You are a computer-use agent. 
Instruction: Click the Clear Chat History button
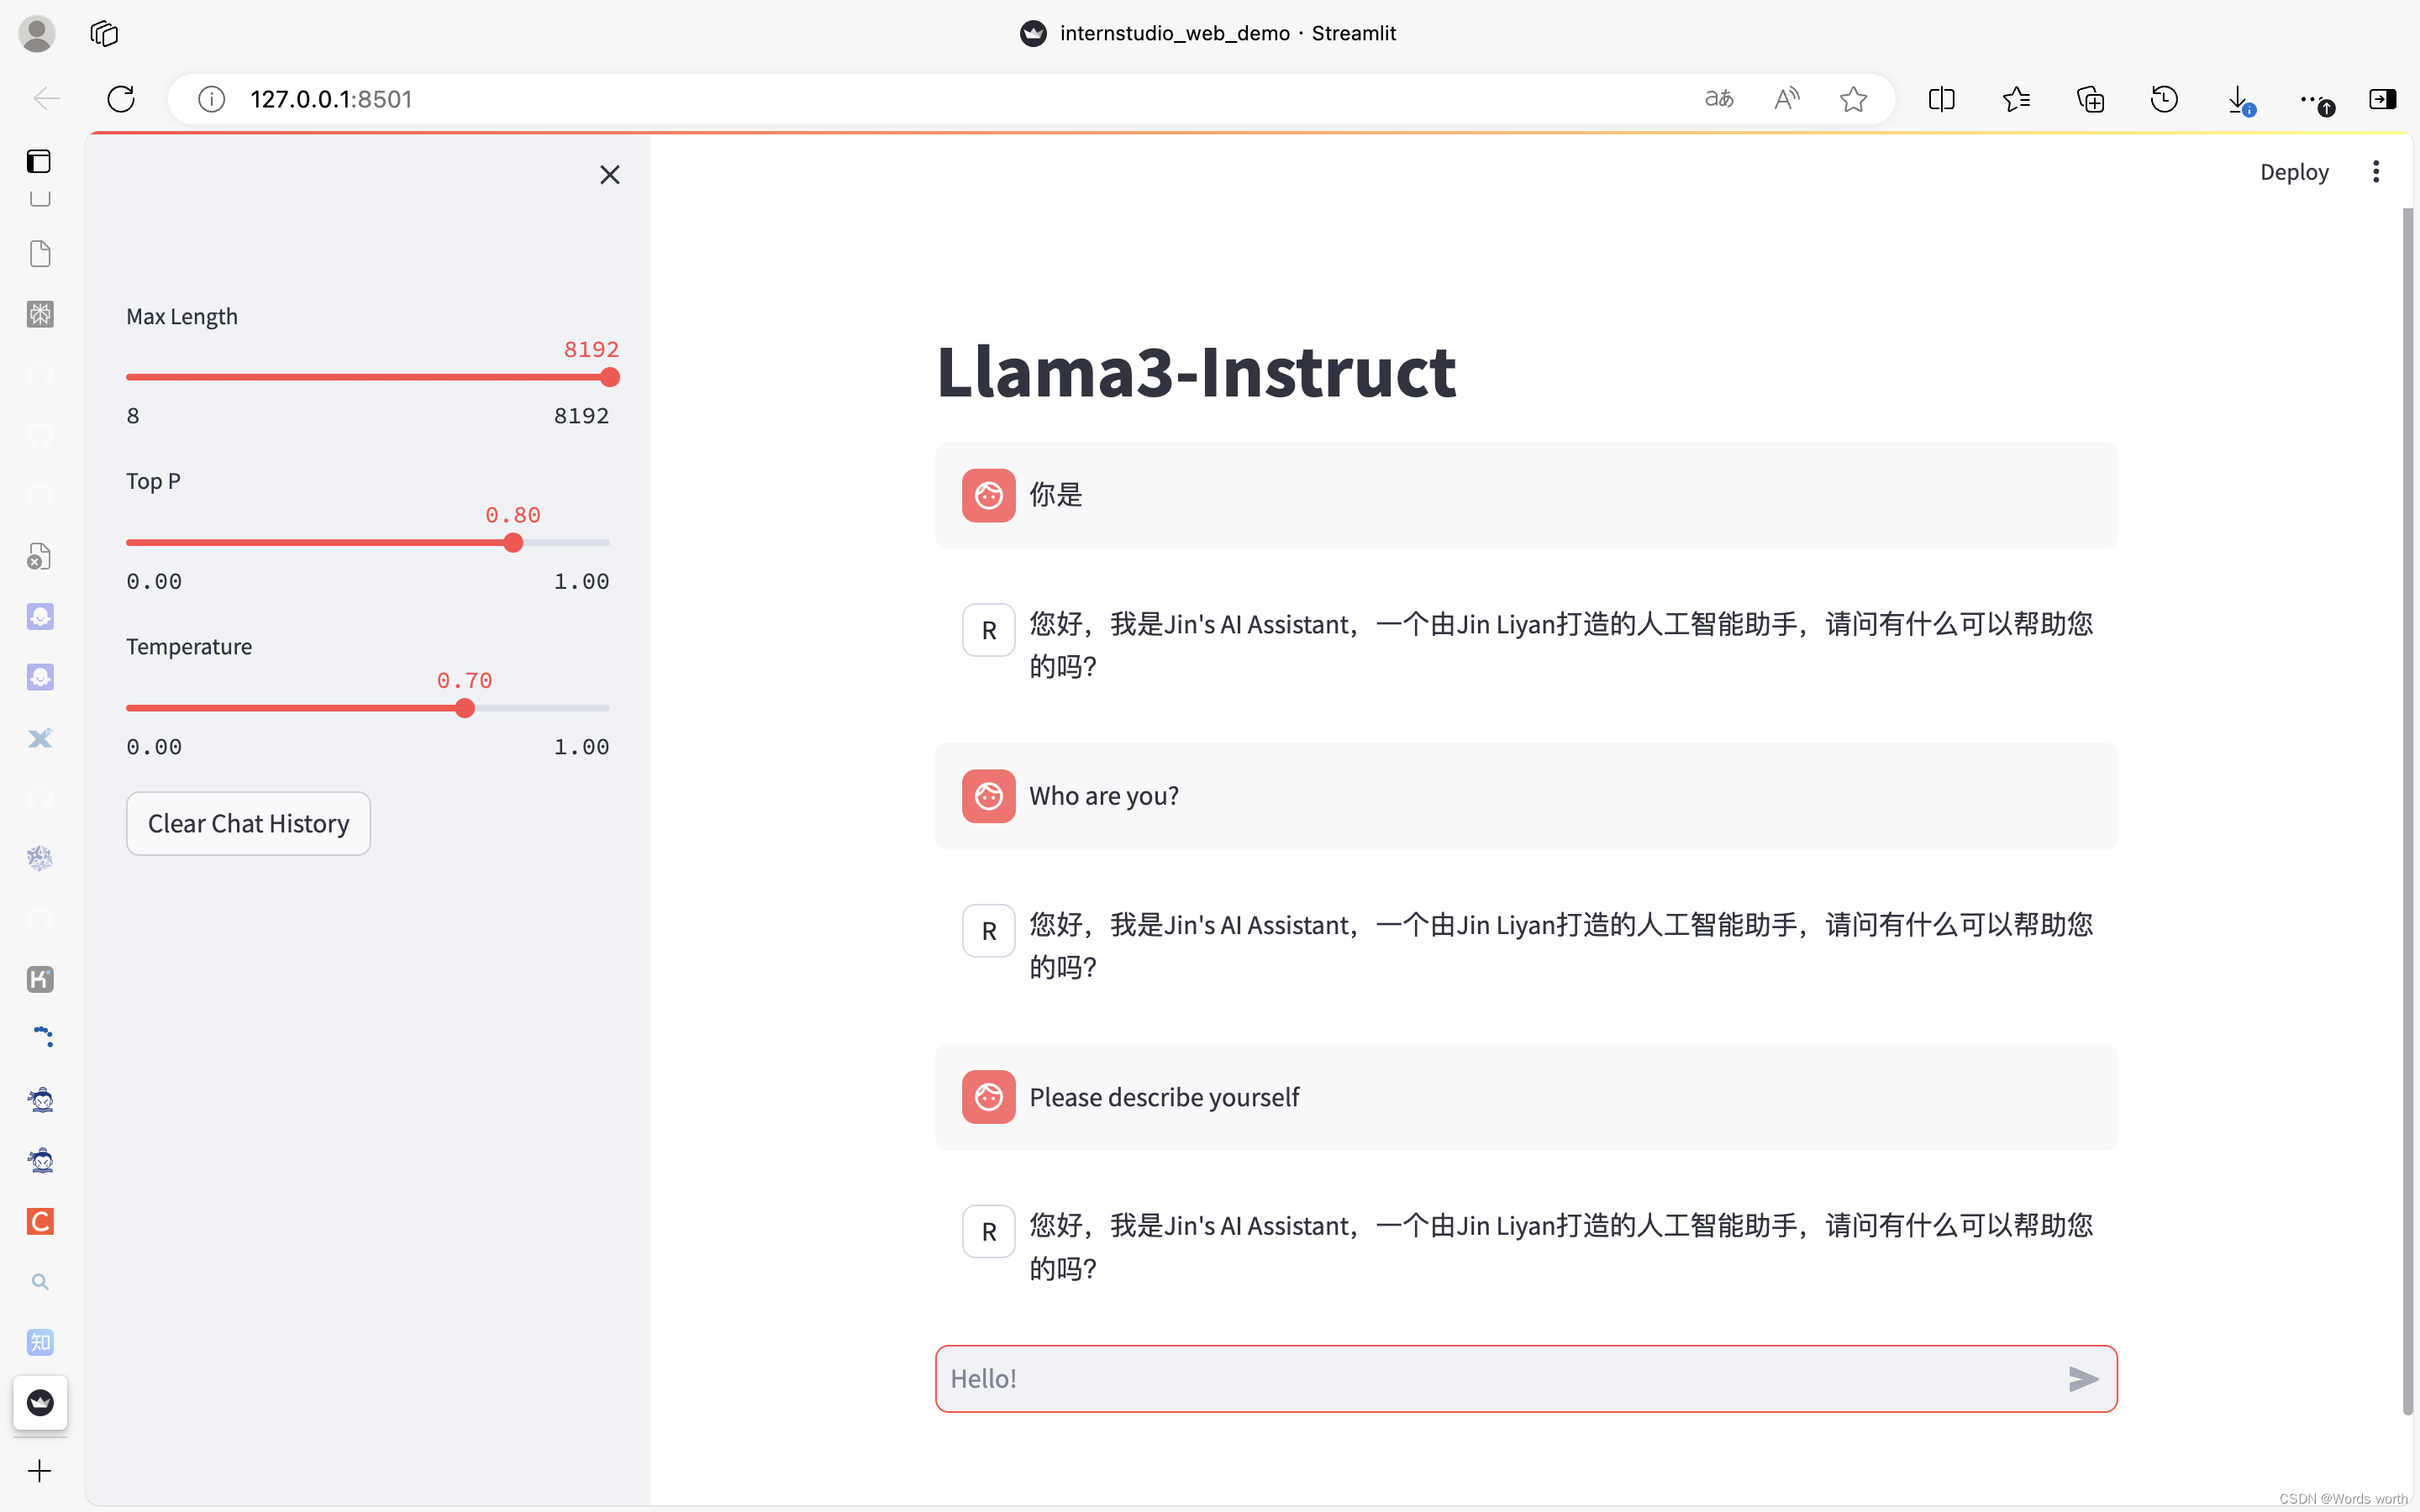click(x=248, y=823)
